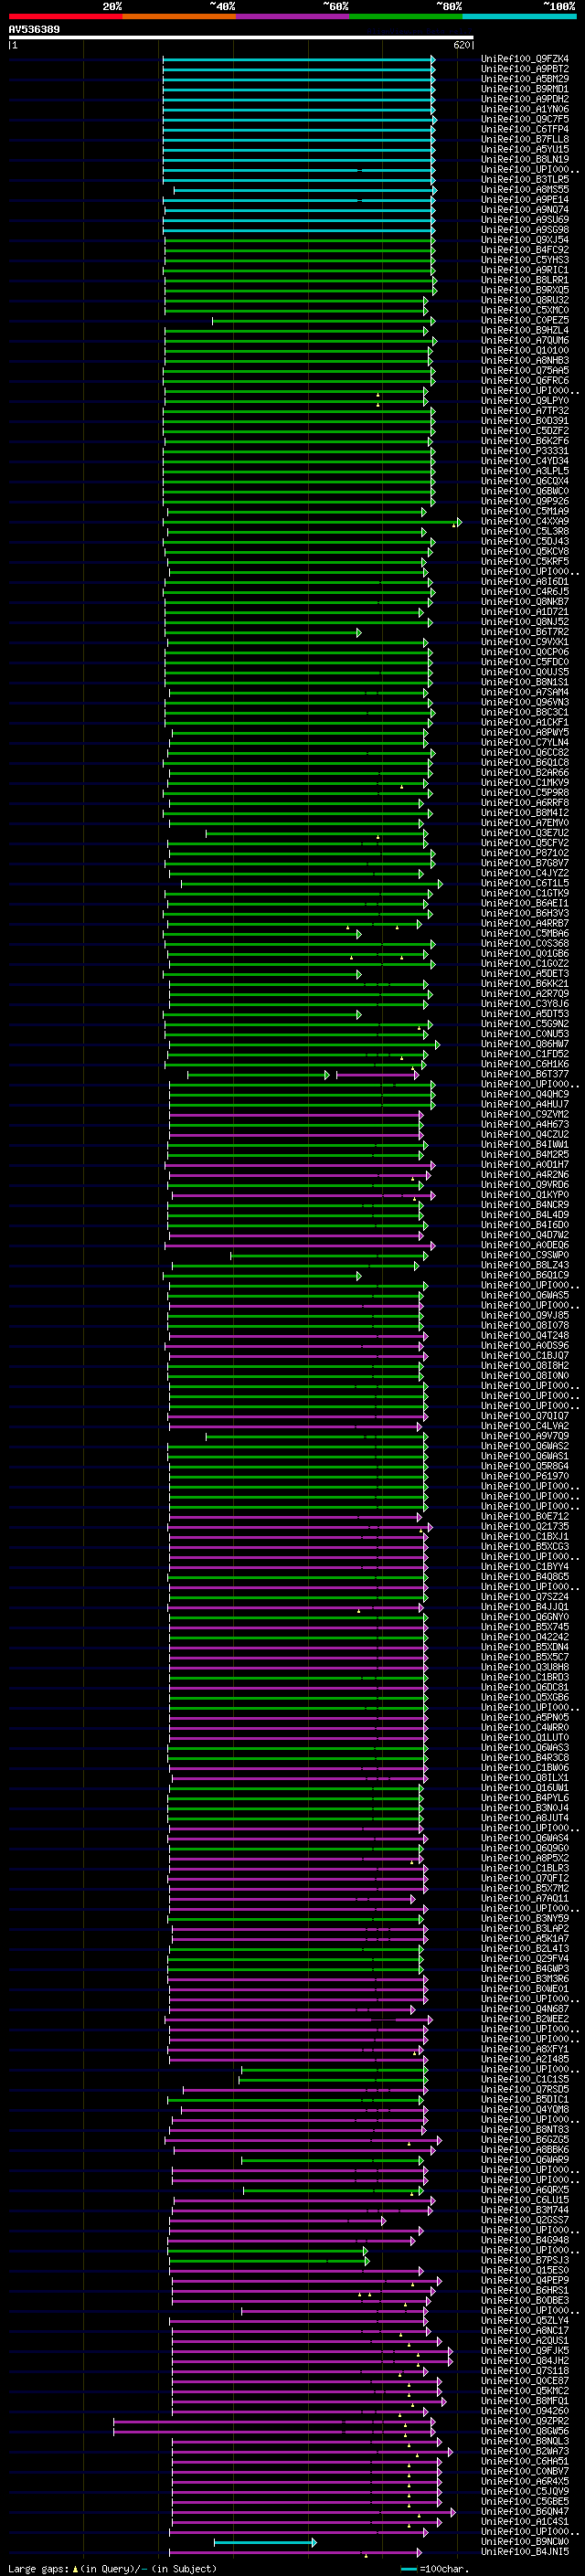
Task: Click label UniRef100_Q21735
Action: 525,1526
